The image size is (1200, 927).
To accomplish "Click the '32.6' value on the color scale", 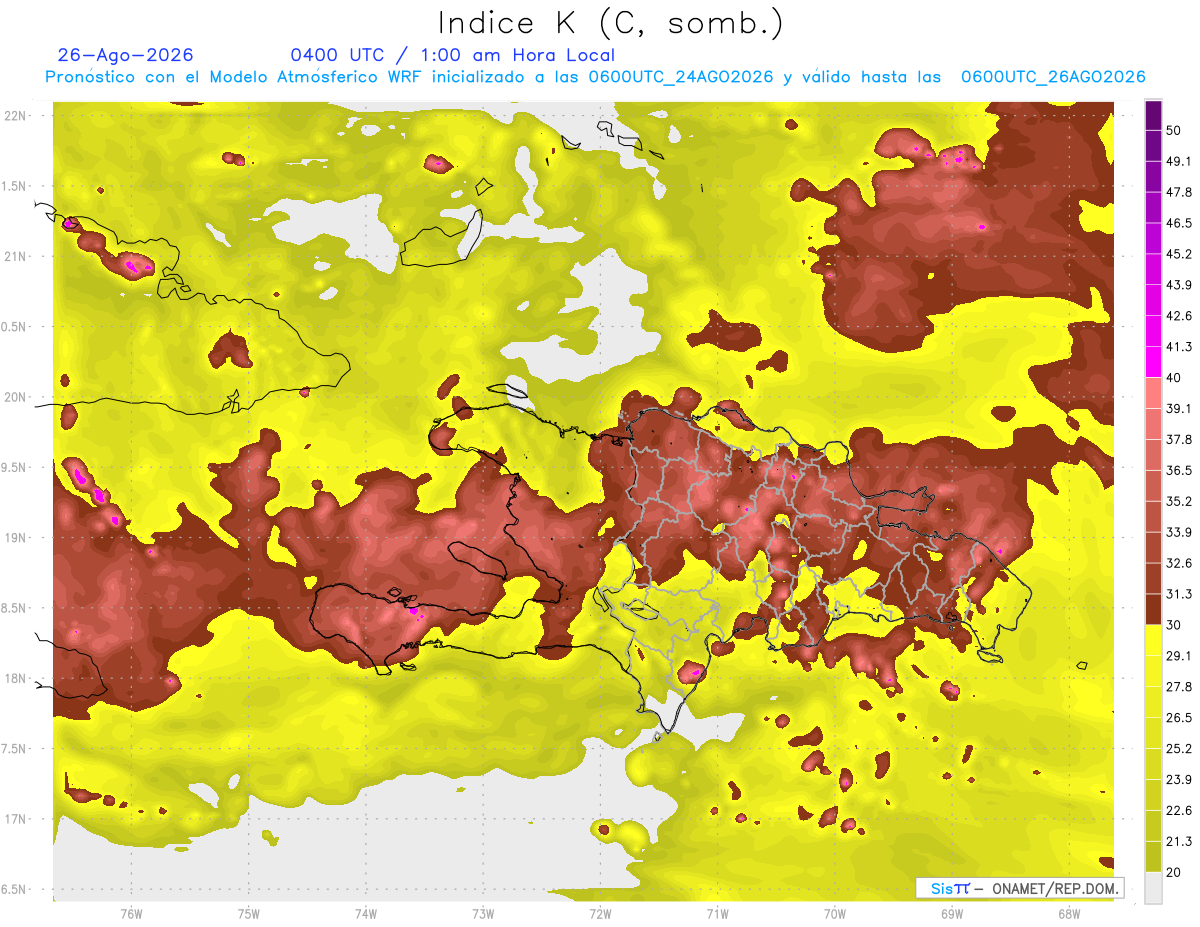I will [x=1179, y=563].
